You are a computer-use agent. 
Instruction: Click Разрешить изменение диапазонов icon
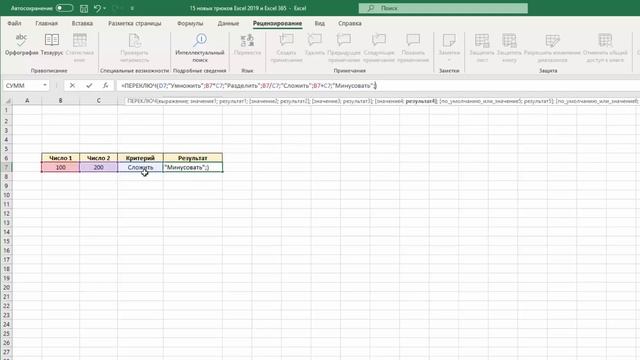point(552,48)
